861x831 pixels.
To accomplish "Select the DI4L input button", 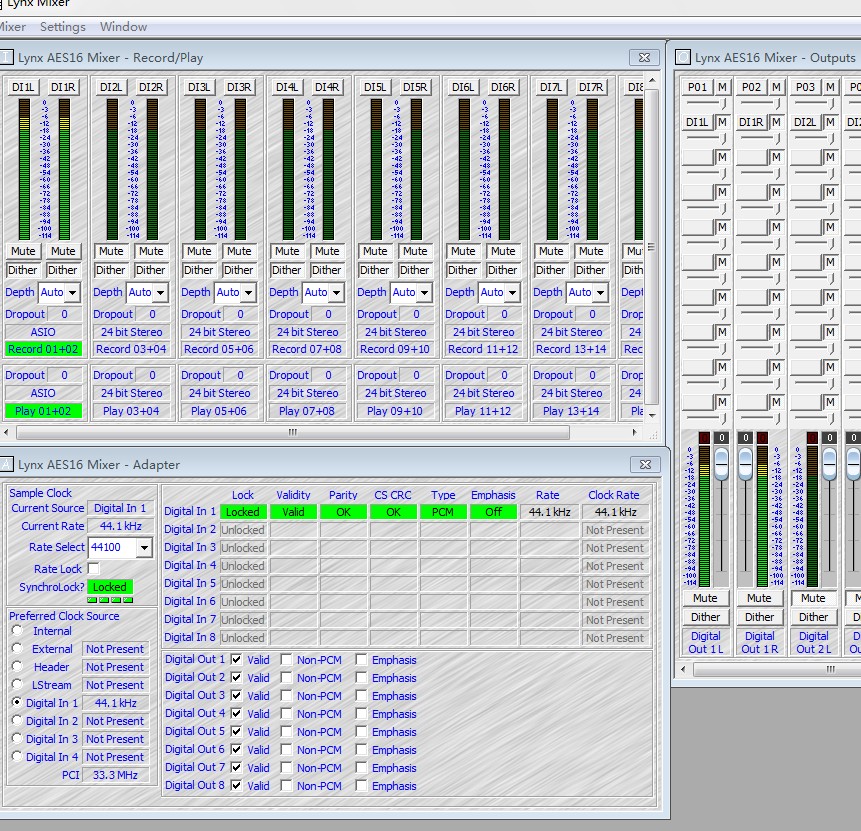I will (287, 87).
